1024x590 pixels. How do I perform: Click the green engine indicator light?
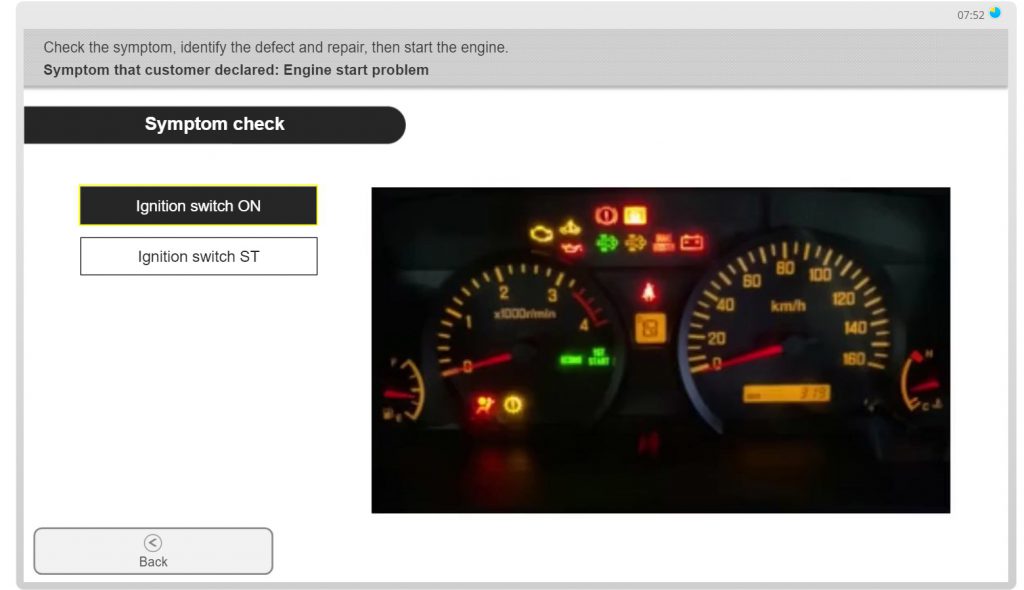tap(606, 242)
